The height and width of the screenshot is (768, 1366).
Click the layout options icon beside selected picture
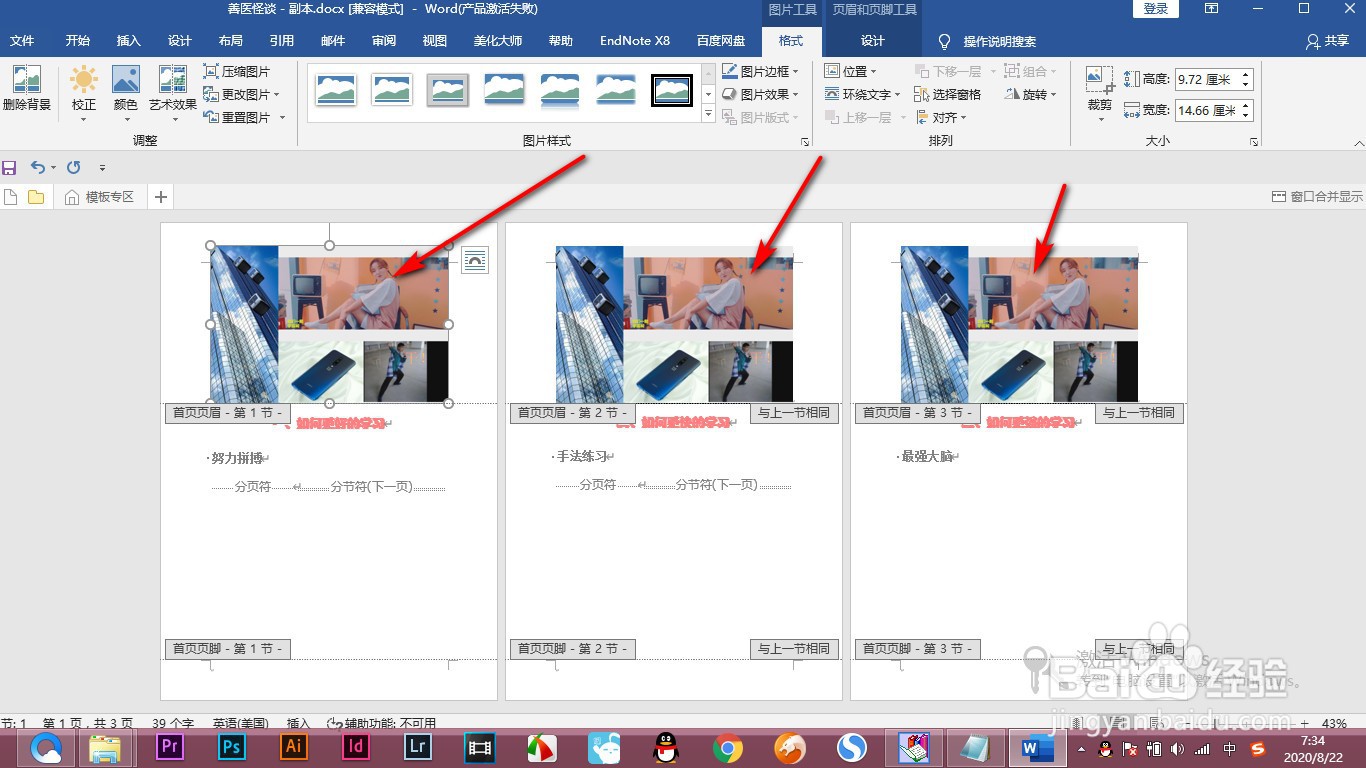point(475,261)
